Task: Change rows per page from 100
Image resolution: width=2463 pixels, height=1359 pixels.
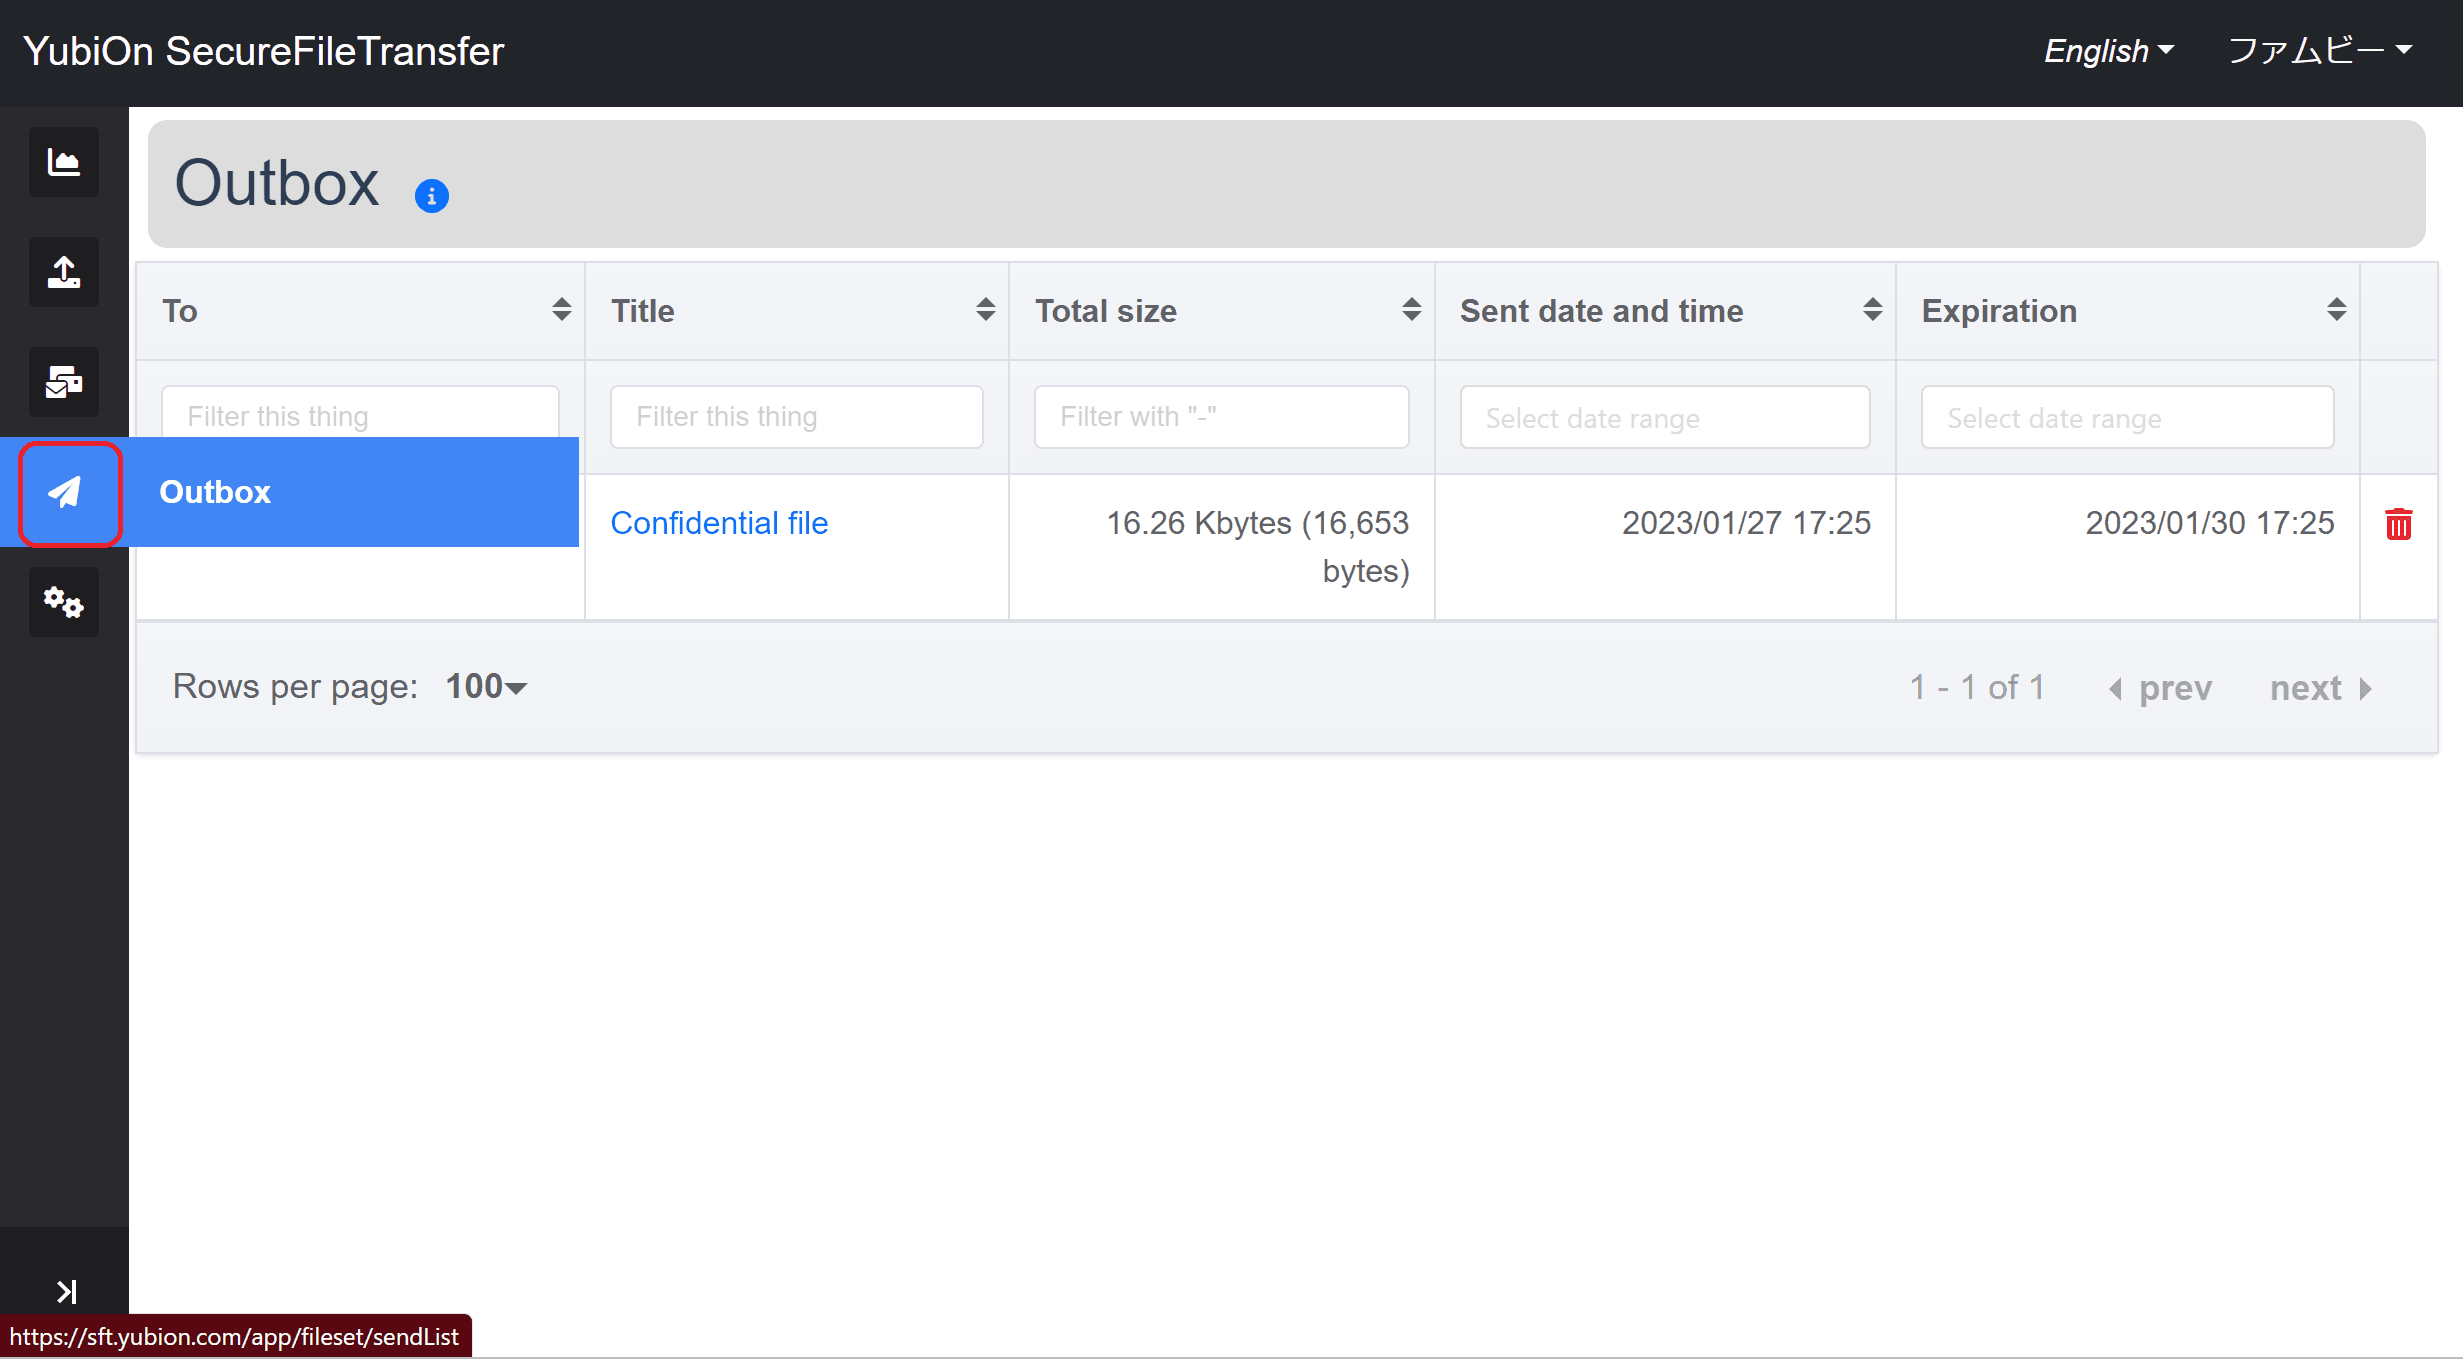Action: point(486,687)
